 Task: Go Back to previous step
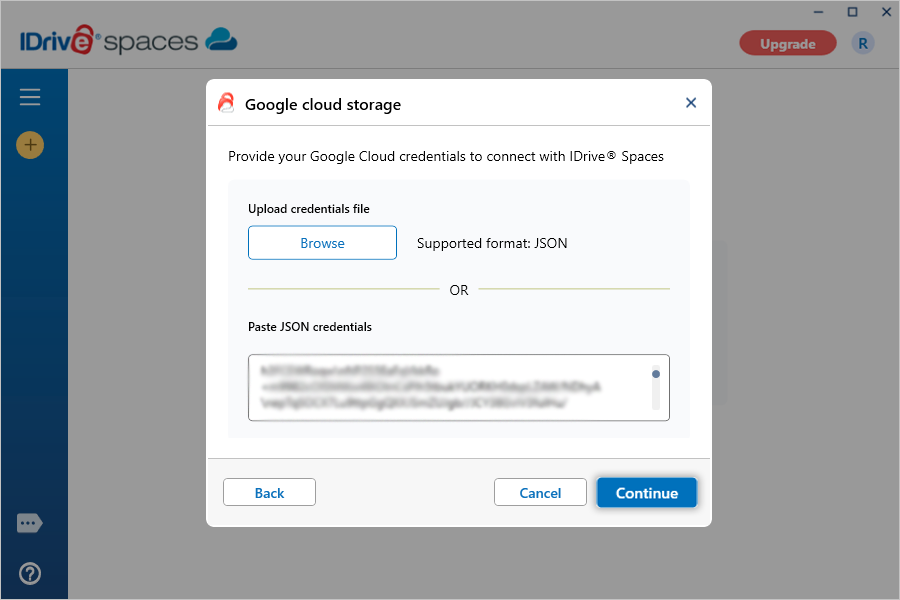[269, 493]
